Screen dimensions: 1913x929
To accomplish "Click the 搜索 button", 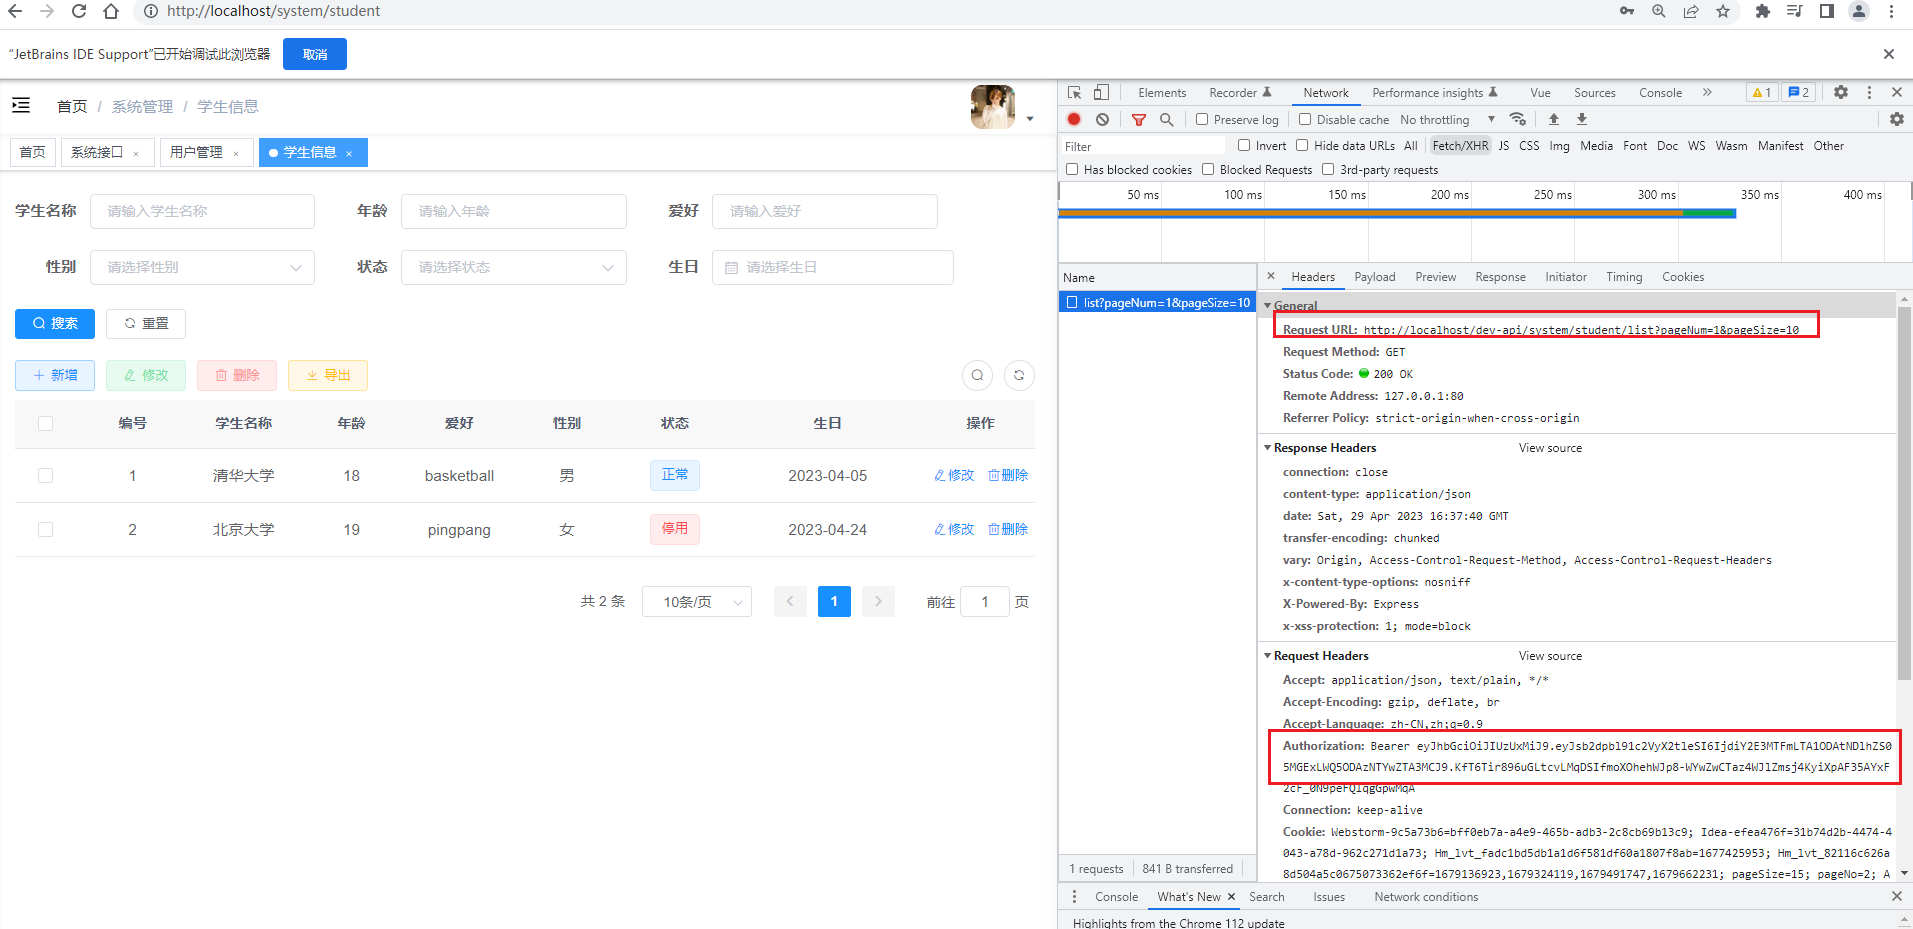I will (55, 323).
